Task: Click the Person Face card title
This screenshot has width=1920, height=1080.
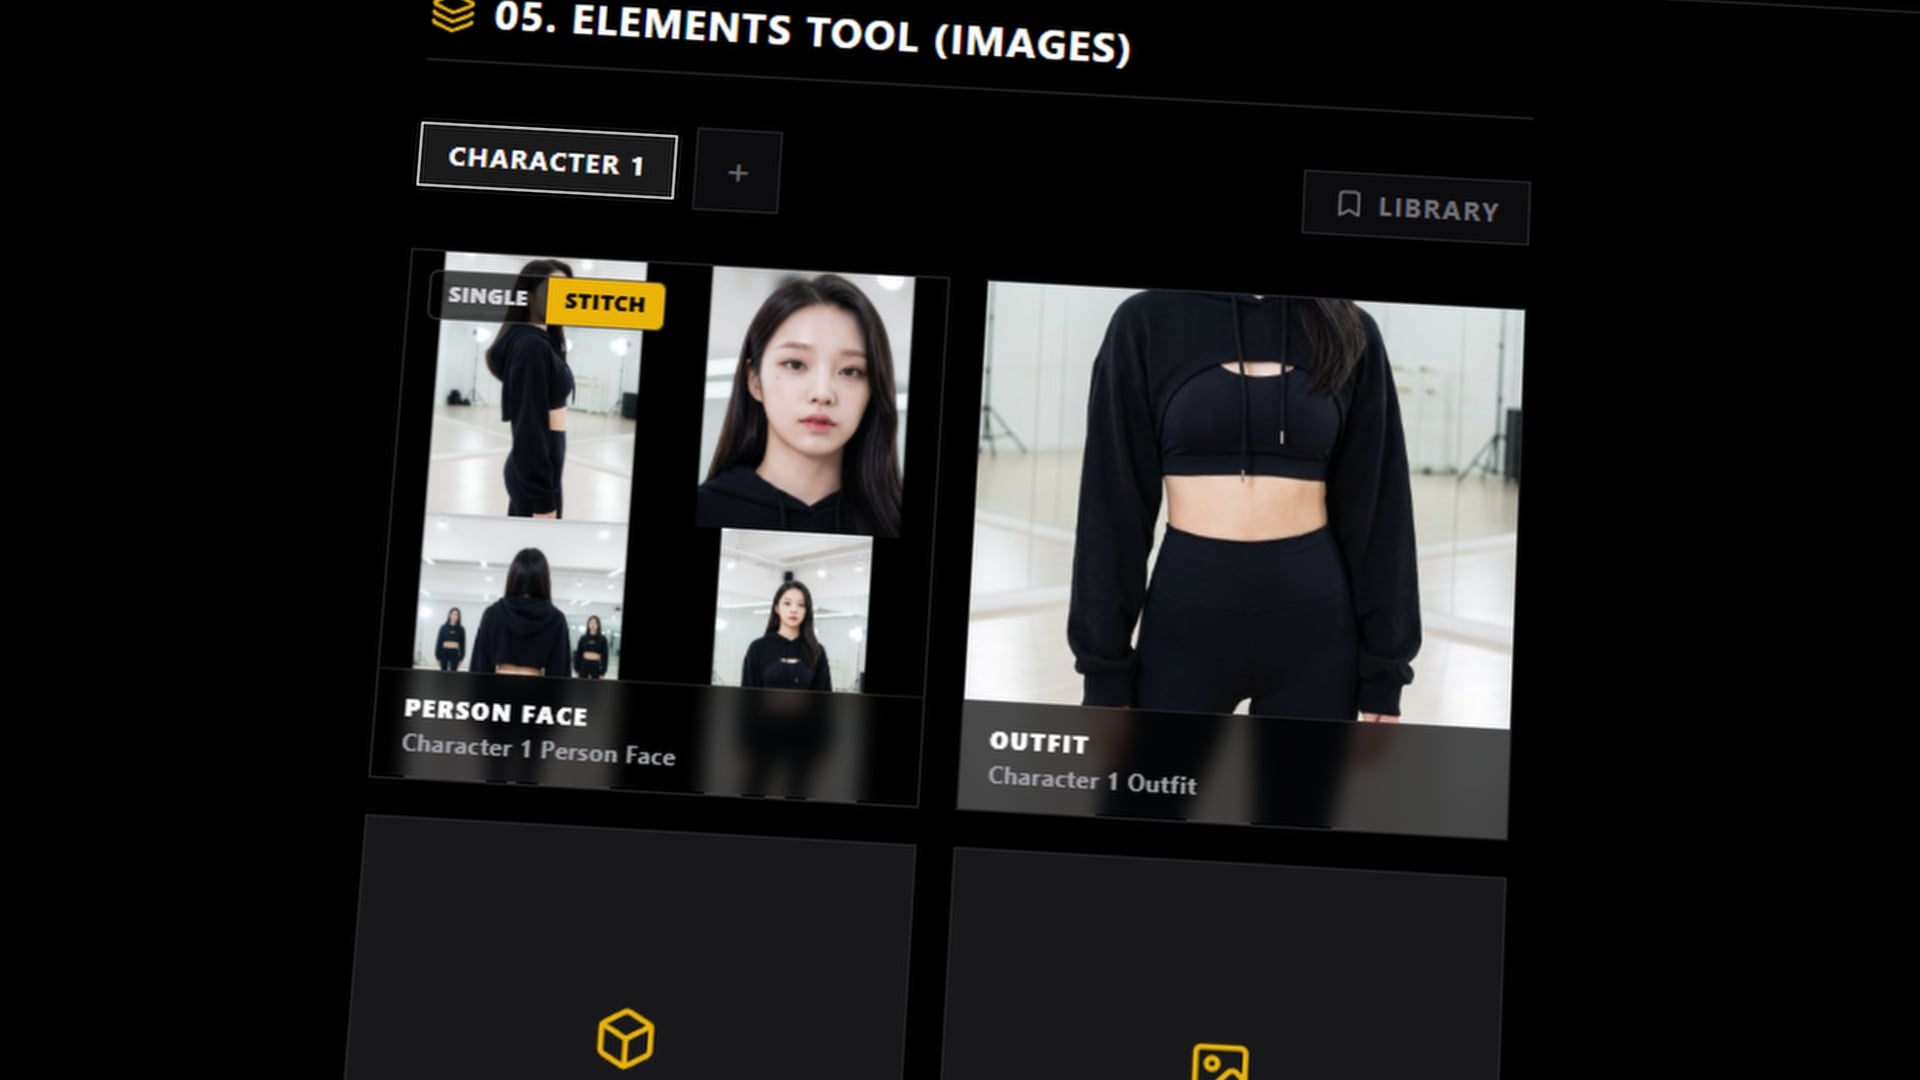Action: coord(495,712)
